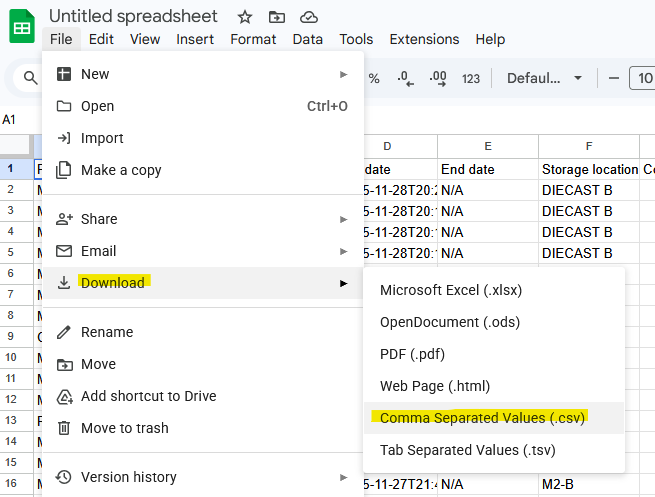Select Add shortcut to Drive
This screenshot has height=497, width=655.
click(203, 396)
